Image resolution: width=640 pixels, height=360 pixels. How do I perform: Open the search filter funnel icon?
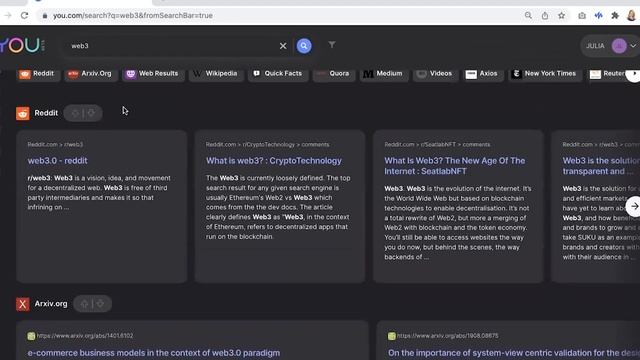pos(332,44)
